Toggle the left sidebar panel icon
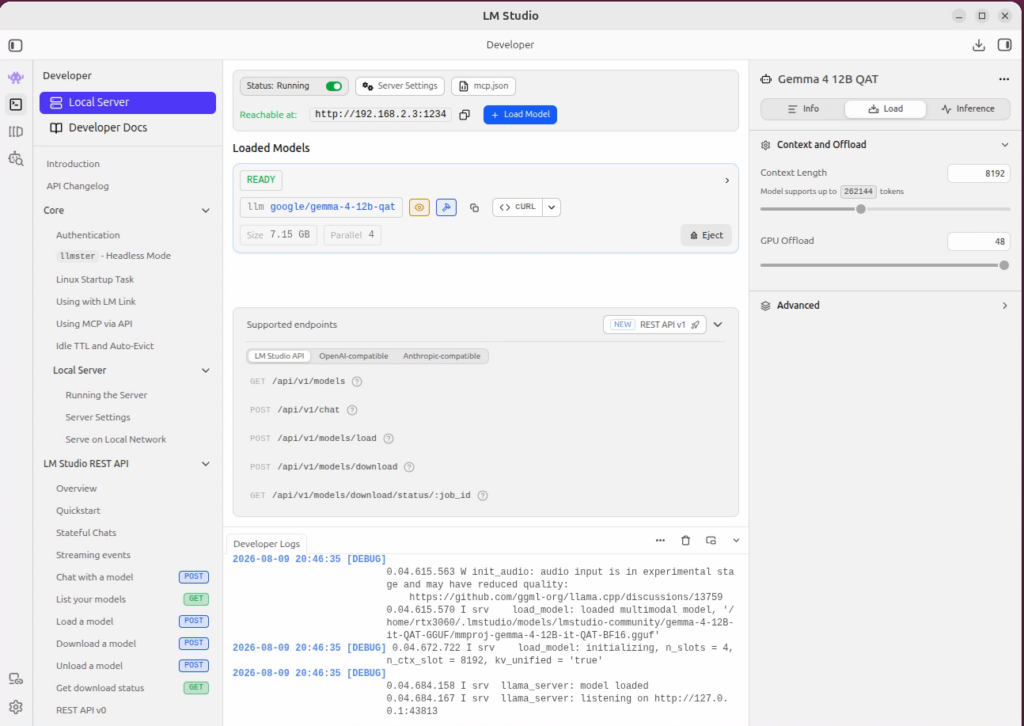Screen dimensions: 1024x726 click(16, 45)
